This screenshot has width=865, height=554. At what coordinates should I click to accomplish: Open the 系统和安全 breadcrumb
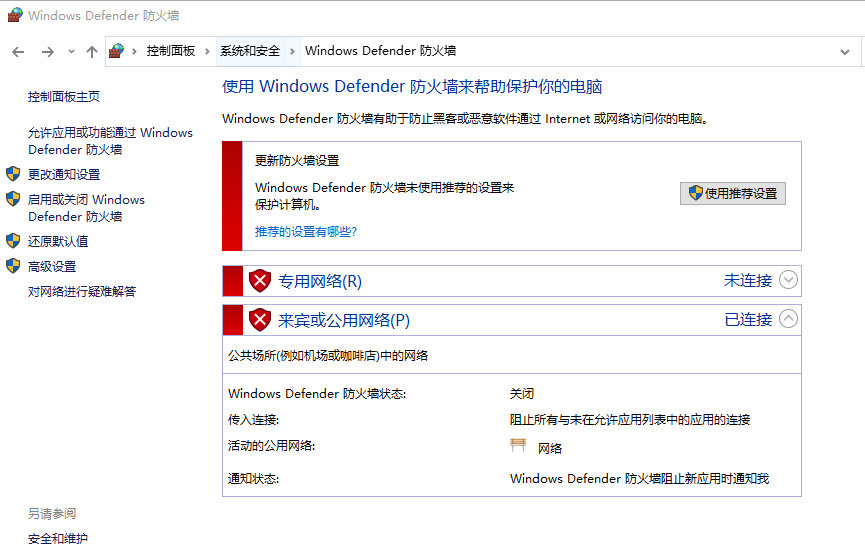click(x=250, y=51)
